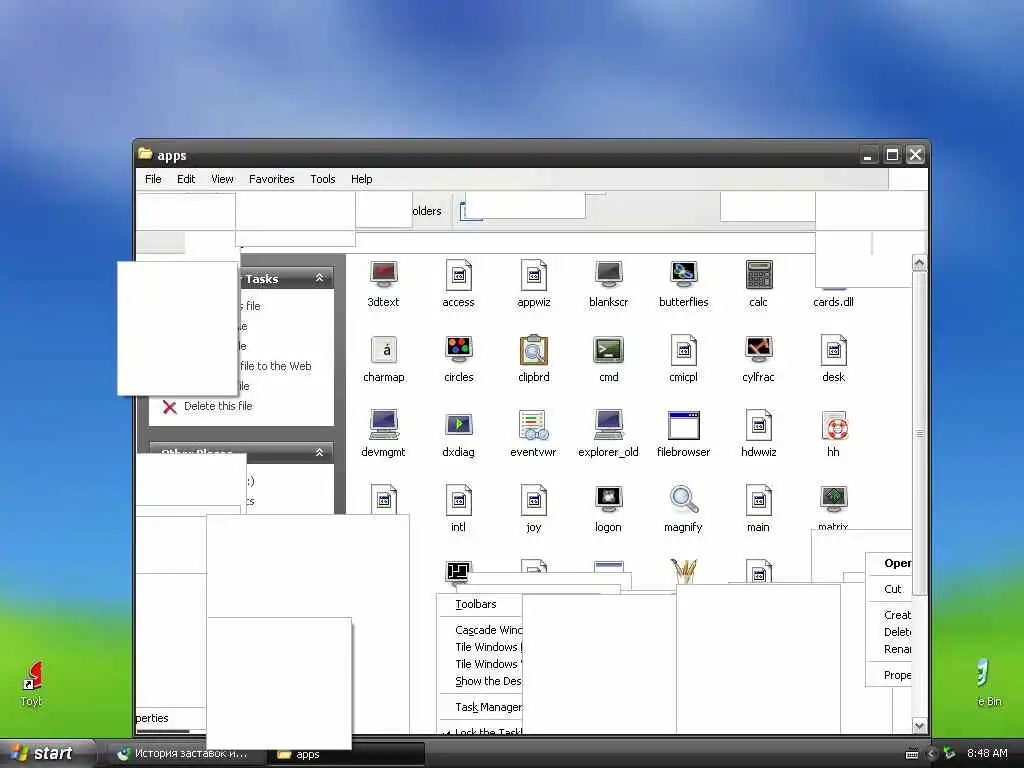
Task: Open the 3dtext screensaver icon
Action: point(383,274)
